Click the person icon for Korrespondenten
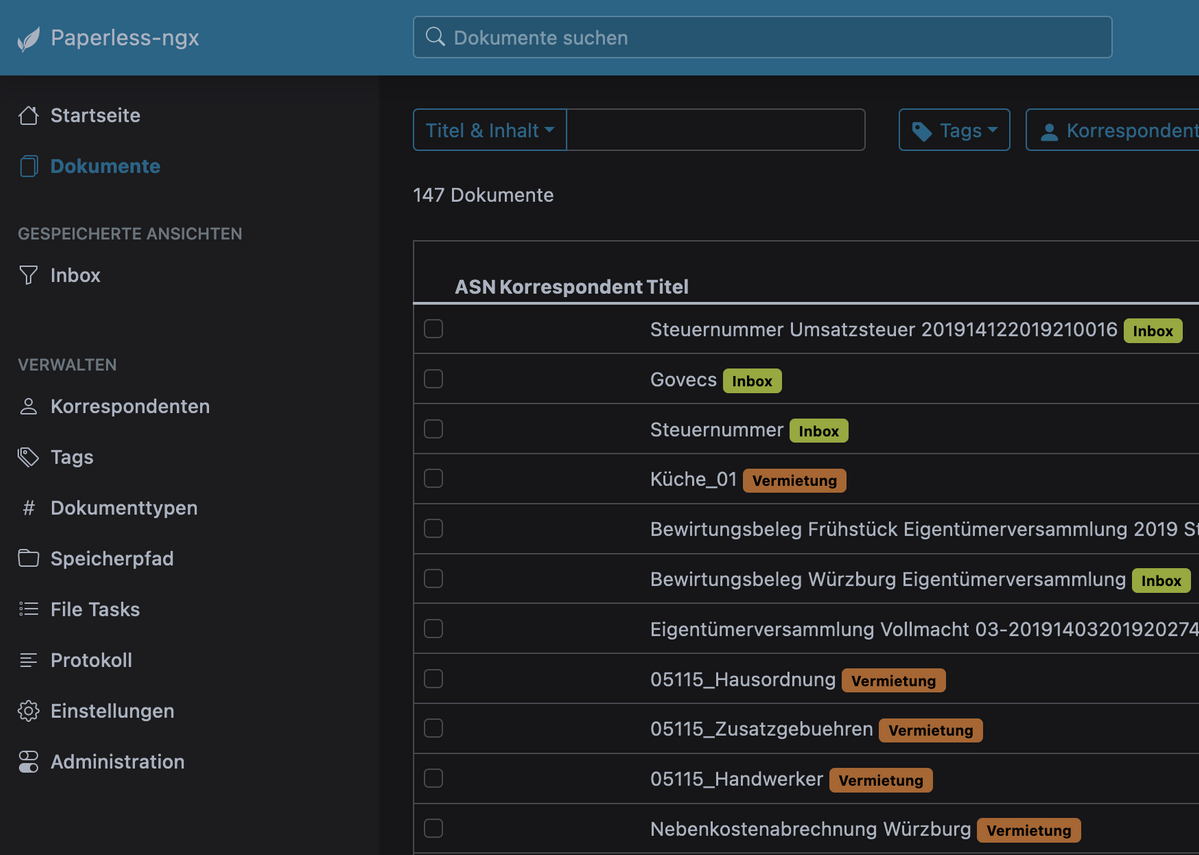Screen dimensions: 1199x855 pyautogui.click(x=29, y=406)
